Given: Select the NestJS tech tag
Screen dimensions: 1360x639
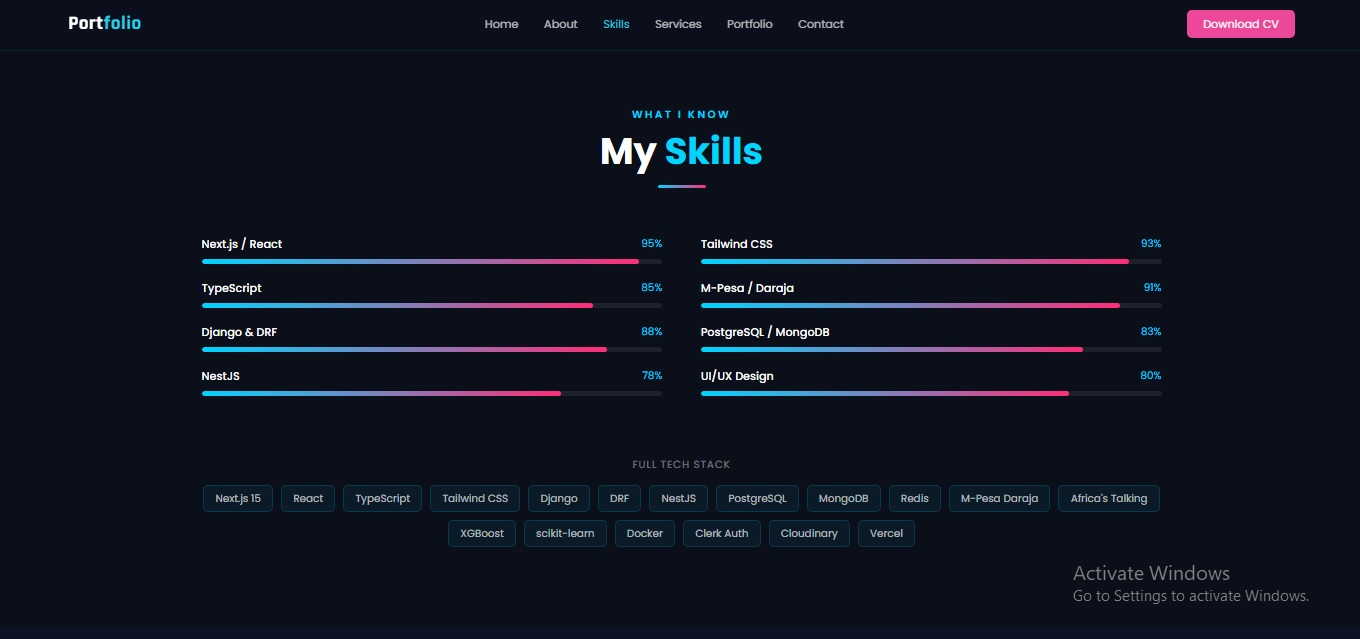Looking at the screenshot, I should pos(679,498).
